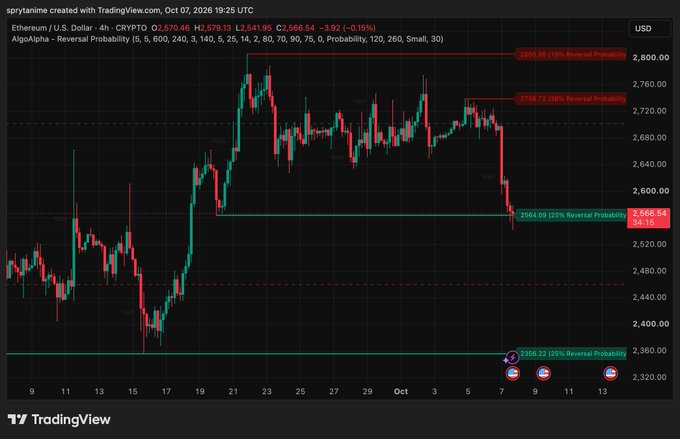This screenshot has width=680, height=439.
Task: Click the low value L2,541.95
Action: (x=253, y=28)
